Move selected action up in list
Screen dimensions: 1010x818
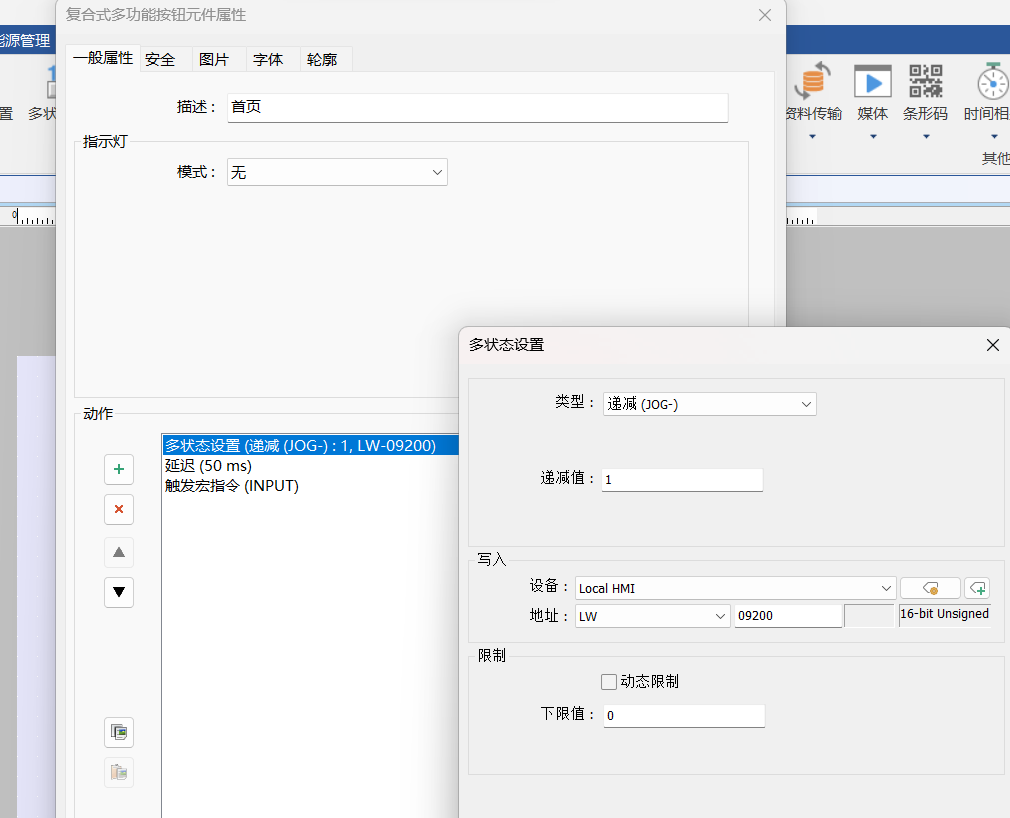click(x=119, y=552)
